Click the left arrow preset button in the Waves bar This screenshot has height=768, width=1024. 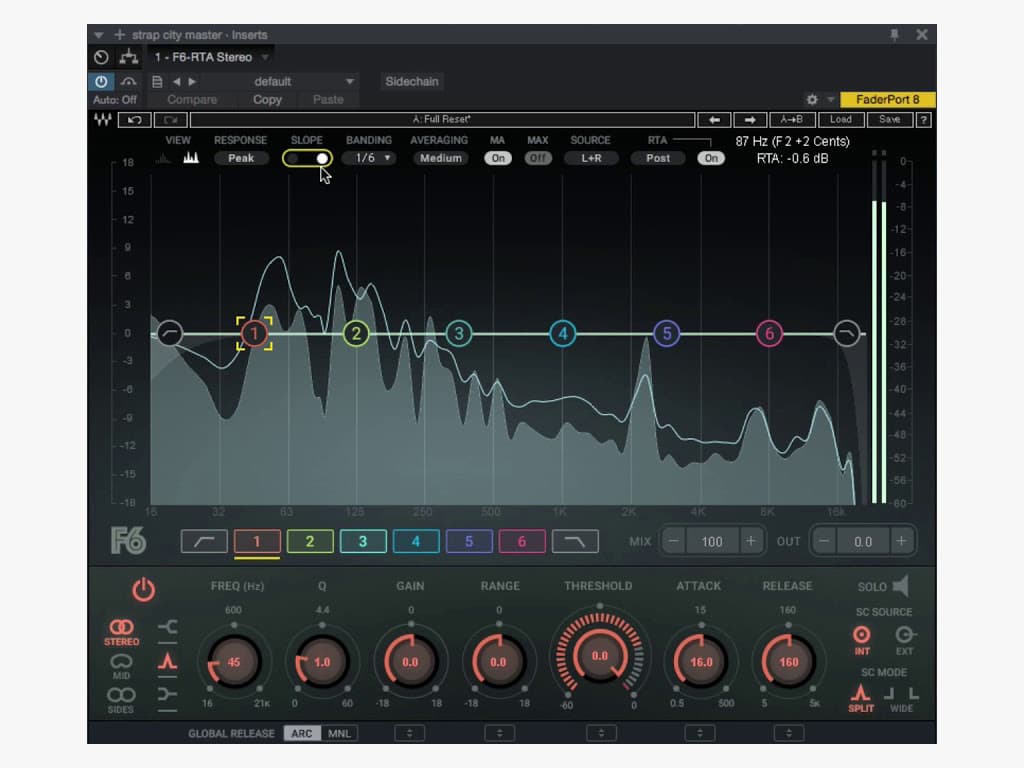click(x=714, y=120)
